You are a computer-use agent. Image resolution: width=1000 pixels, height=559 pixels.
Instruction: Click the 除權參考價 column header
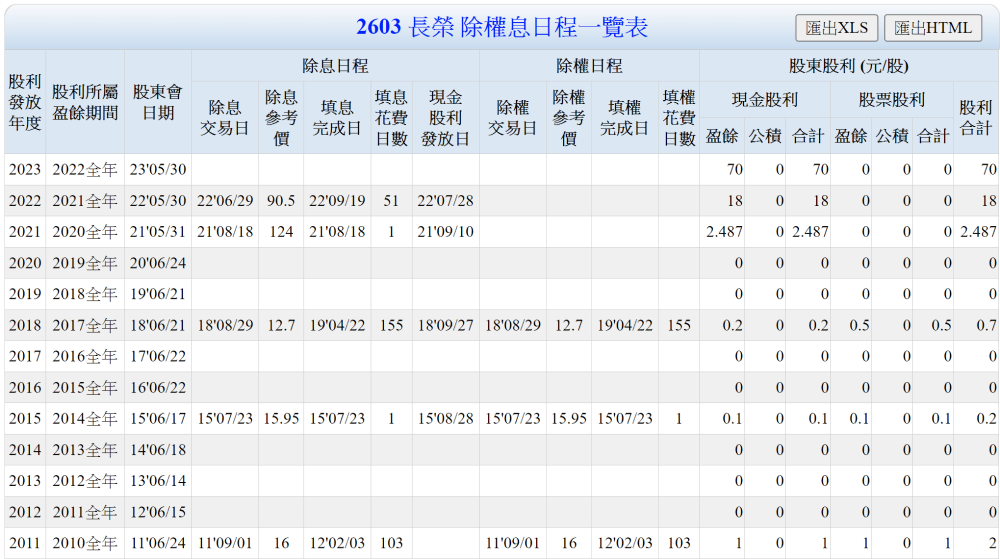click(569, 117)
